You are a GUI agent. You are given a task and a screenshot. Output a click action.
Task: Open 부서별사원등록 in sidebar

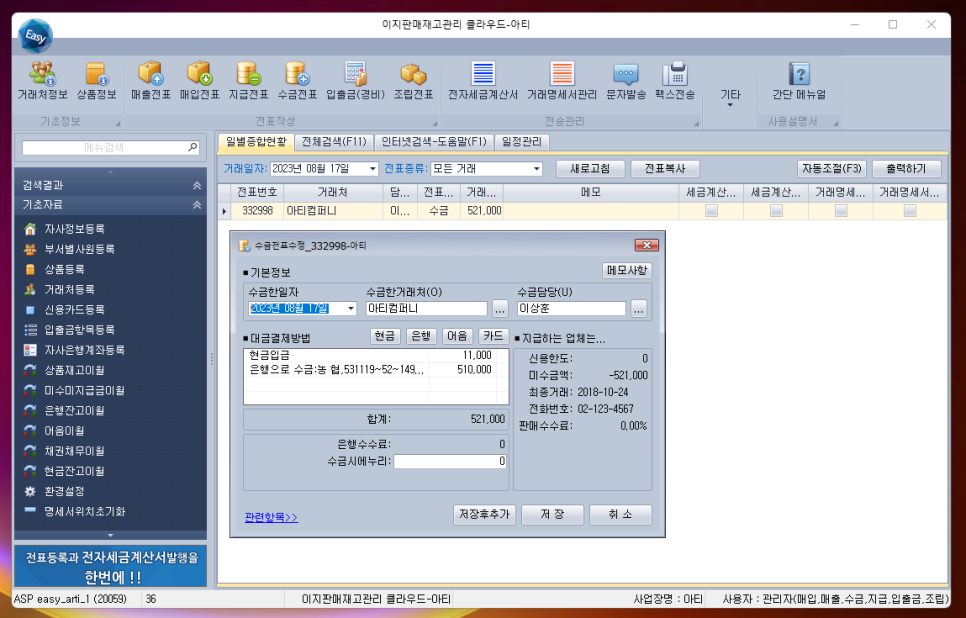(x=79, y=250)
